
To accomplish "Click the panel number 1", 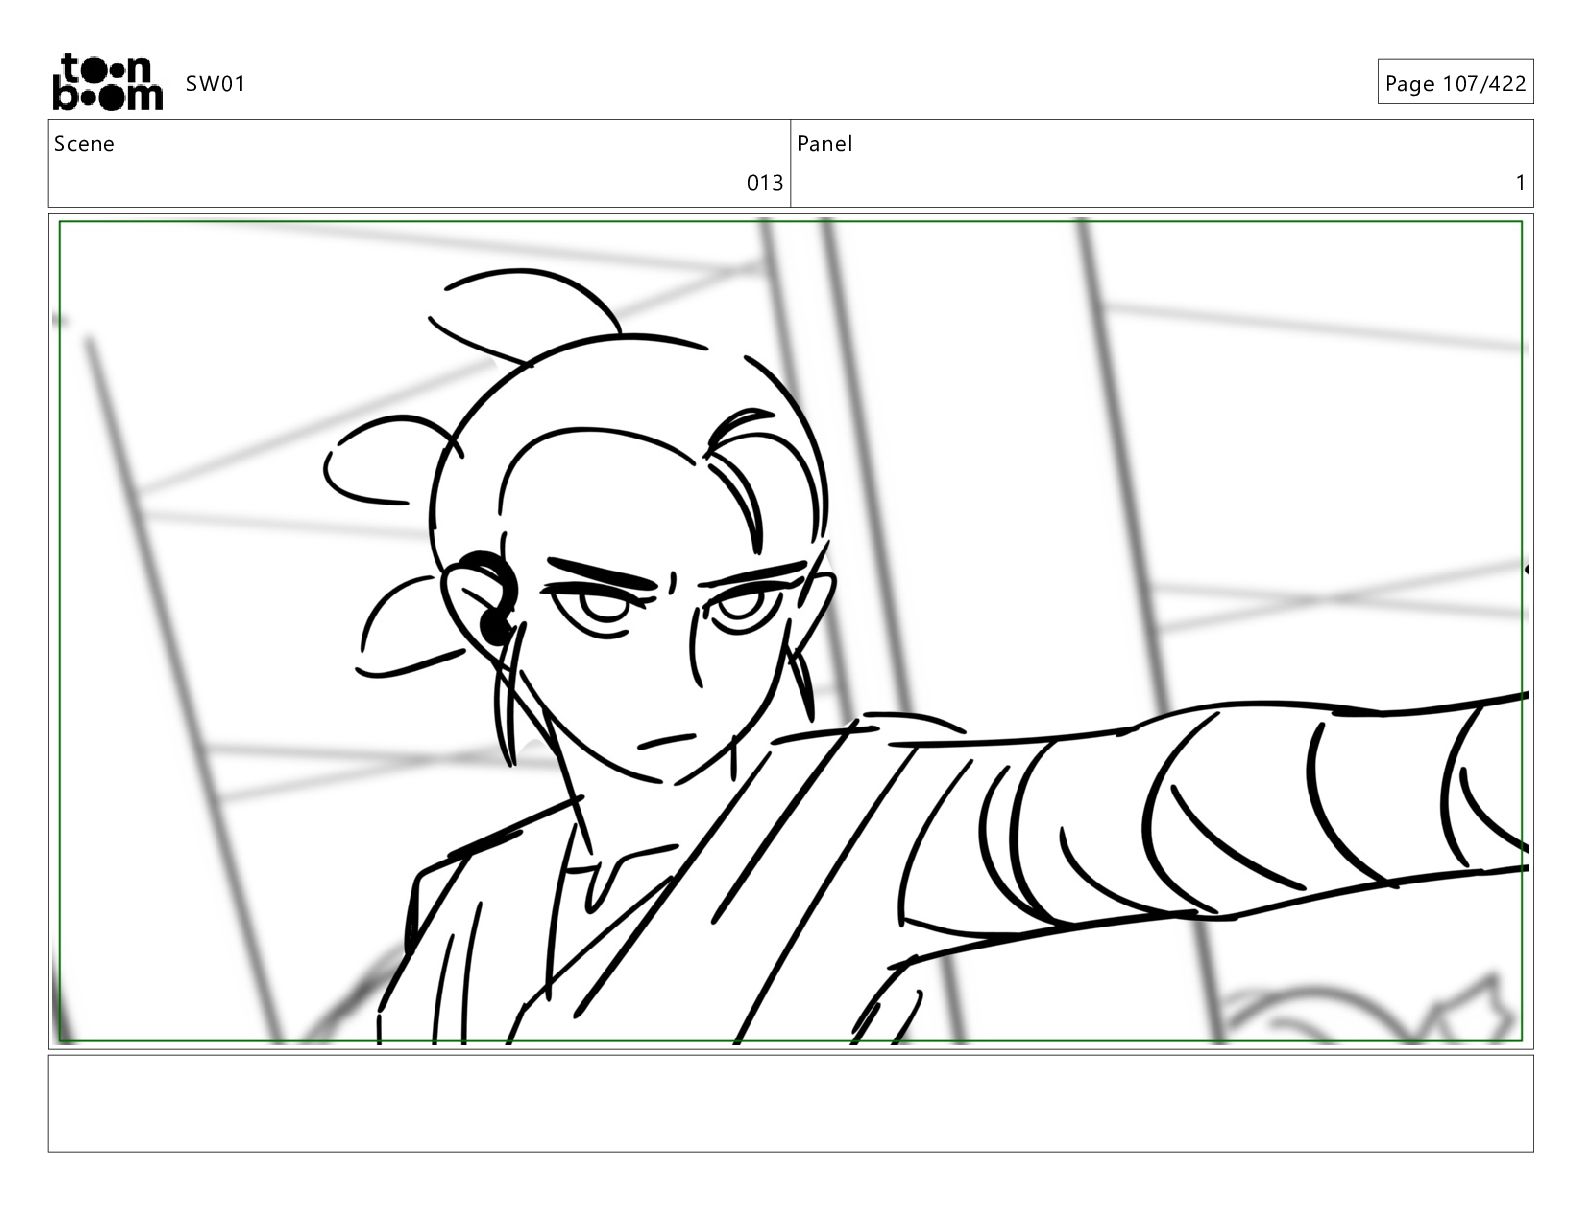I will click(x=1521, y=183).
